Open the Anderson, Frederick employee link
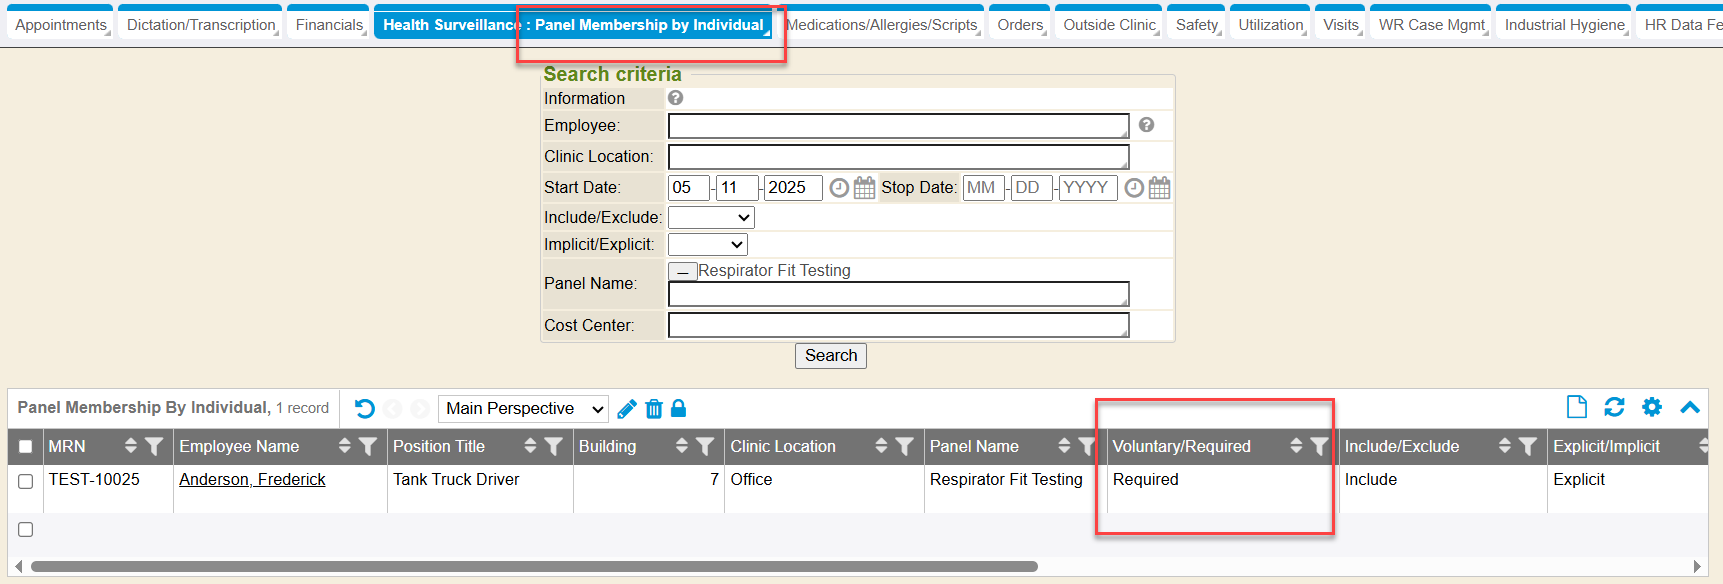Screen dimensions: 1723x584 [252, 480]
